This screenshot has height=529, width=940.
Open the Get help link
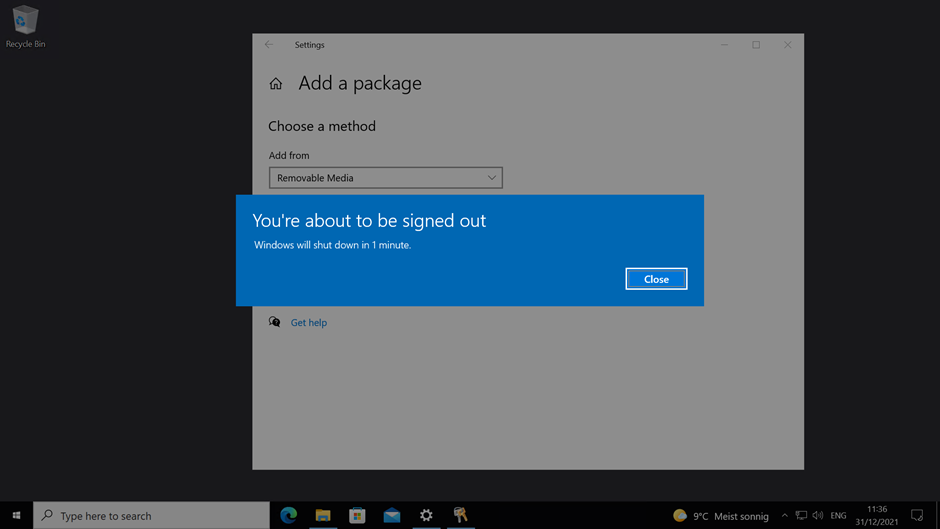click(x=309, y=323)
